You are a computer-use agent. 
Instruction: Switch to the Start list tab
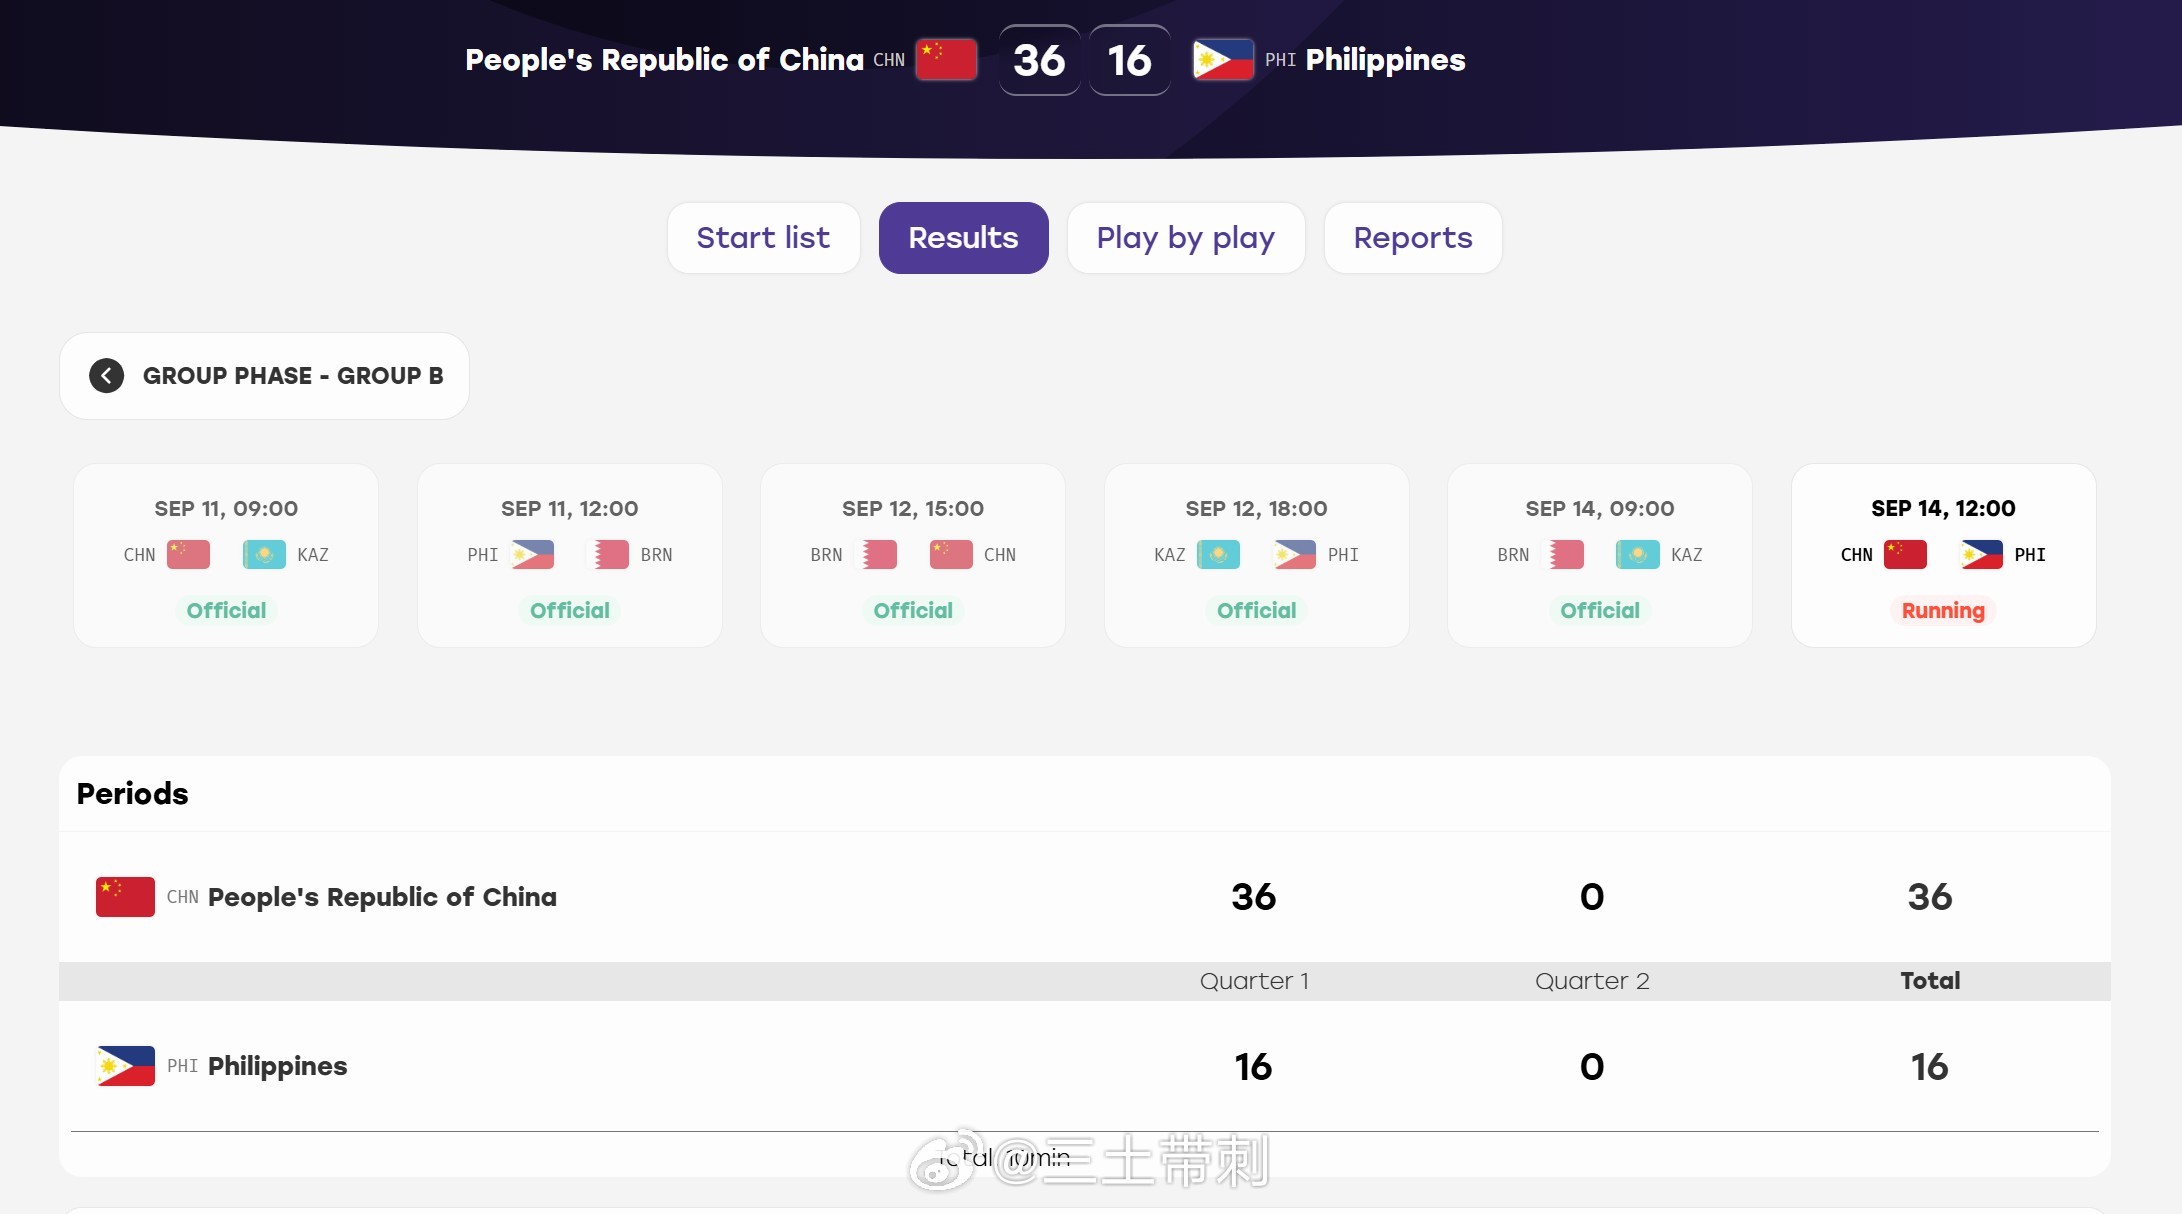click(763, 238)
